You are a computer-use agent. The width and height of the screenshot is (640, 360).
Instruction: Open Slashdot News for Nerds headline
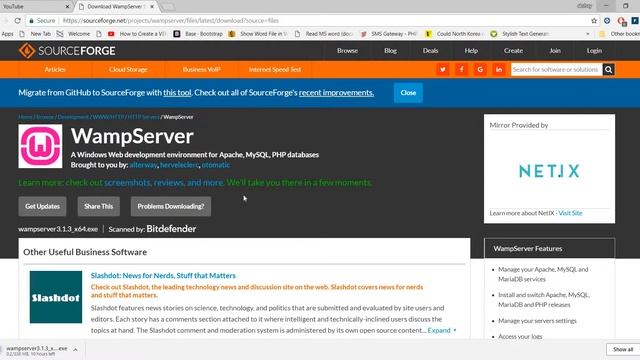click(x=163, y=276)
